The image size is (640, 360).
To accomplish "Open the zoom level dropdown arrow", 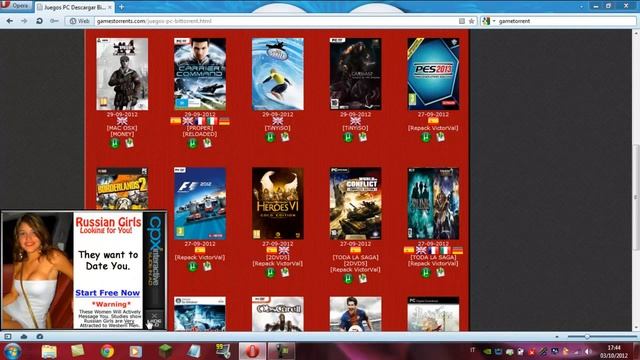I will point(557,337).
